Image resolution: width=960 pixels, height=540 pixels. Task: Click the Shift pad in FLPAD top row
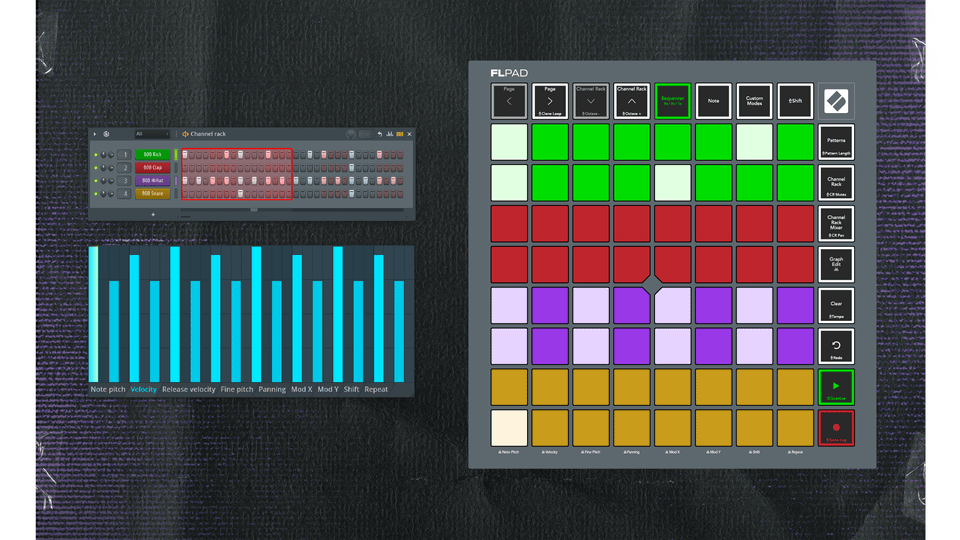pyautogui.click(x=795, y=101)
